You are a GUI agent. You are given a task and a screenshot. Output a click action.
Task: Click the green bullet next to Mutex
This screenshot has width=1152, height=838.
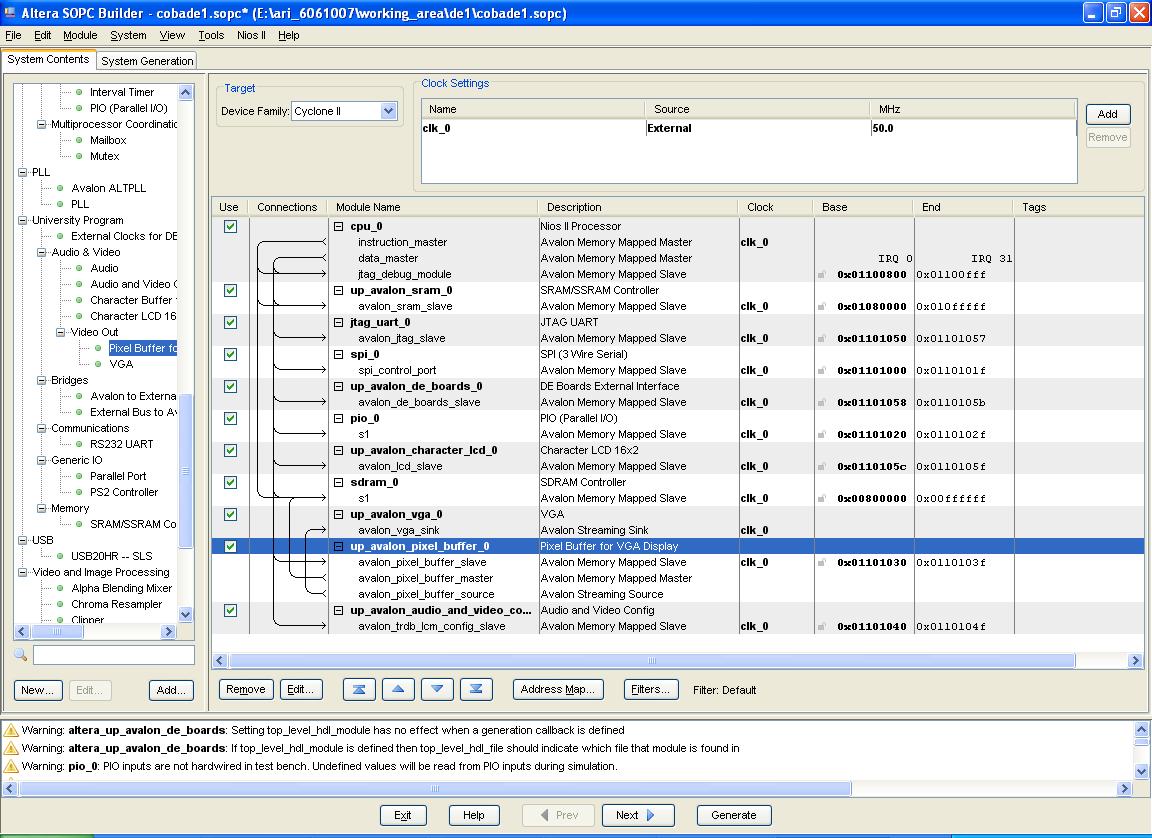[x=79, y=156]
